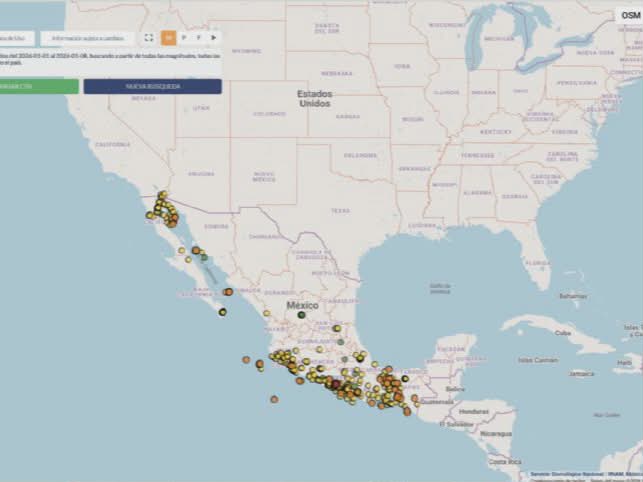
Task: Click the green marker in Gulf of California
Action: point(204,258)
